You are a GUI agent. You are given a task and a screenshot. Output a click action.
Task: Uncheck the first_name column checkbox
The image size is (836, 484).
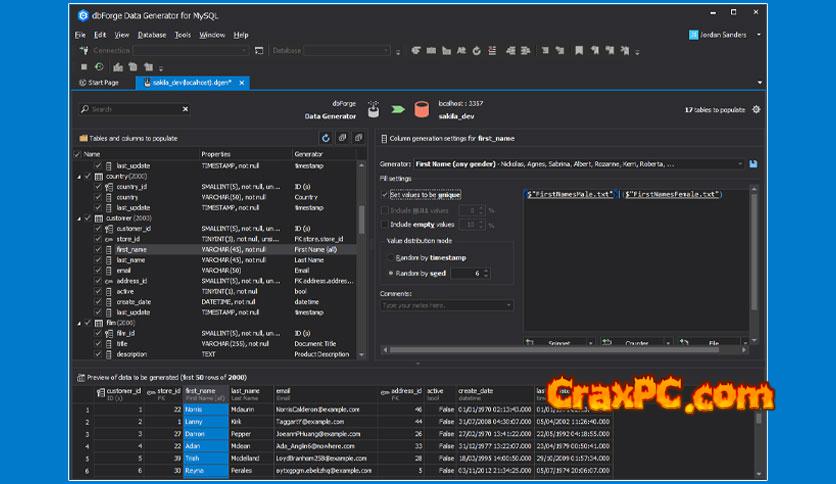pyautogui.click(x=98, y=249)
